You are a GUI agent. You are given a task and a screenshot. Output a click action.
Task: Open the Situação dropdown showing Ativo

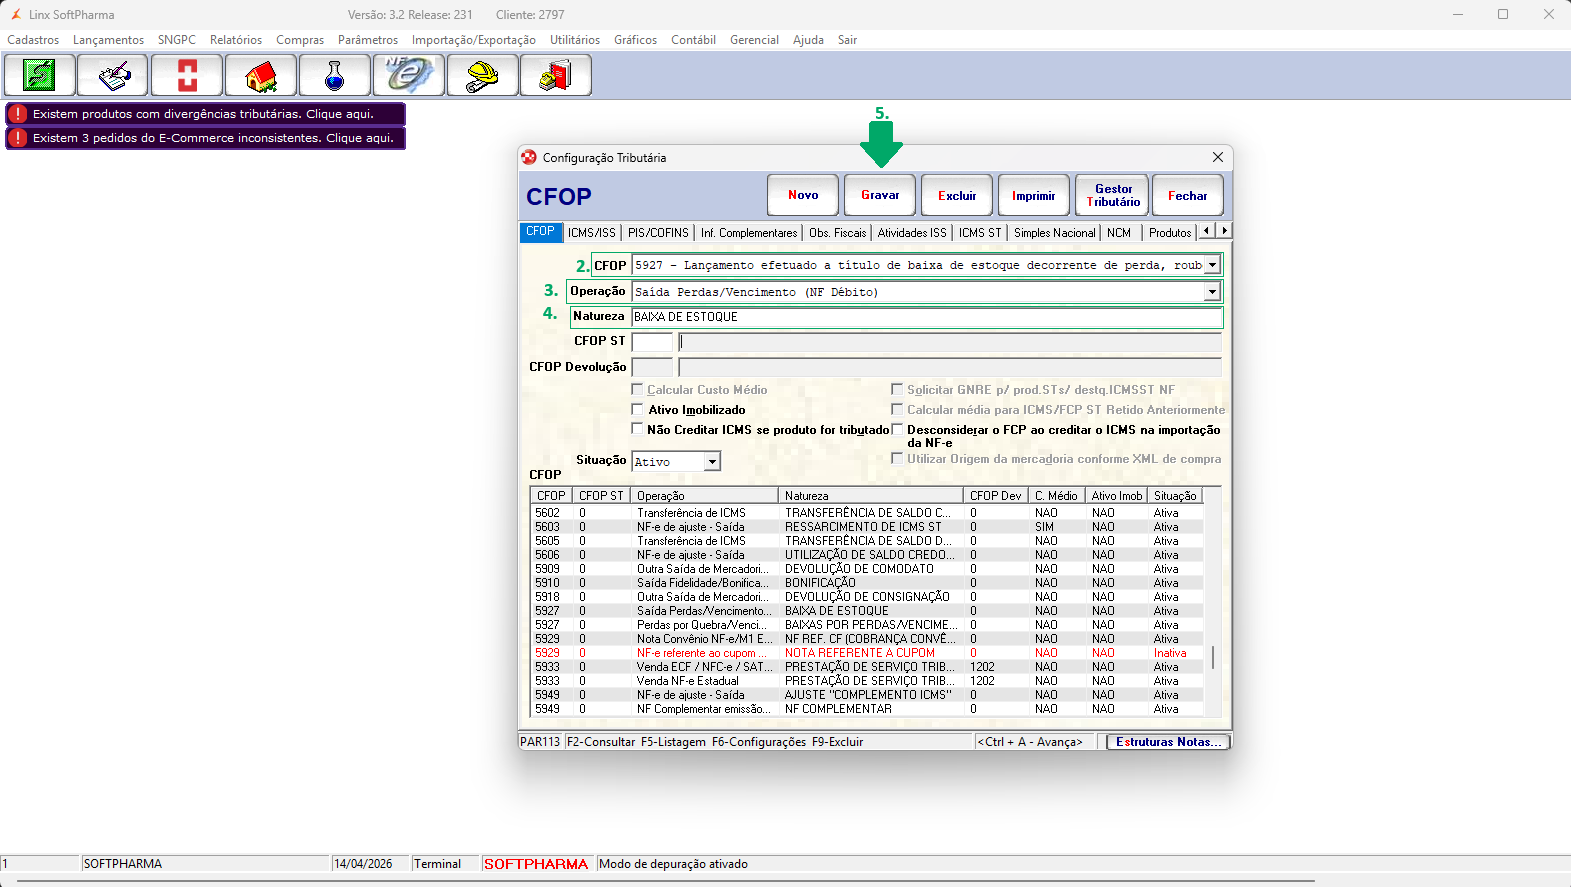point(712,462)
